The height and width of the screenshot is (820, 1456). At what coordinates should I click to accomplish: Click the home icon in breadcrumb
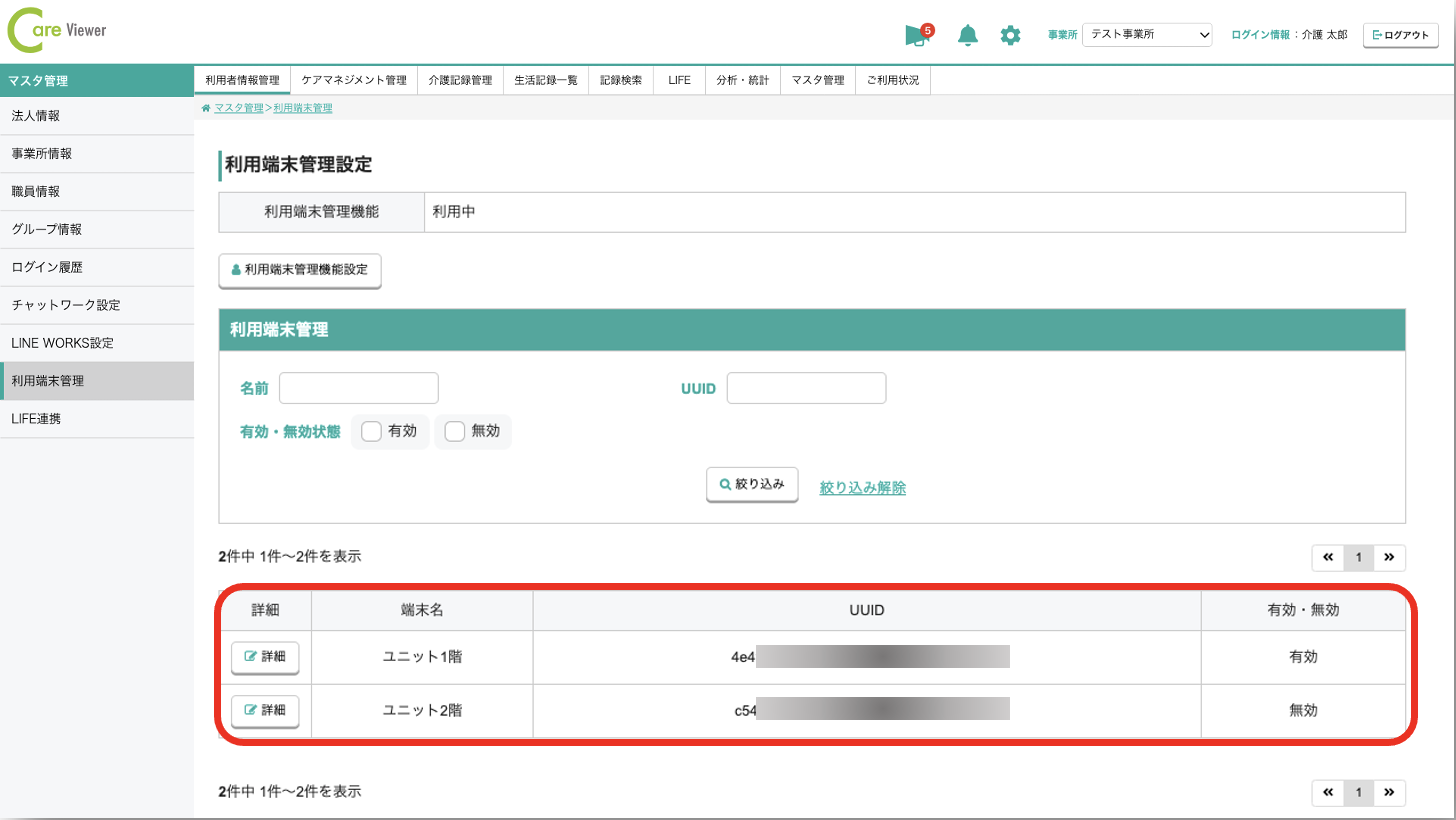tap(206, 108)
